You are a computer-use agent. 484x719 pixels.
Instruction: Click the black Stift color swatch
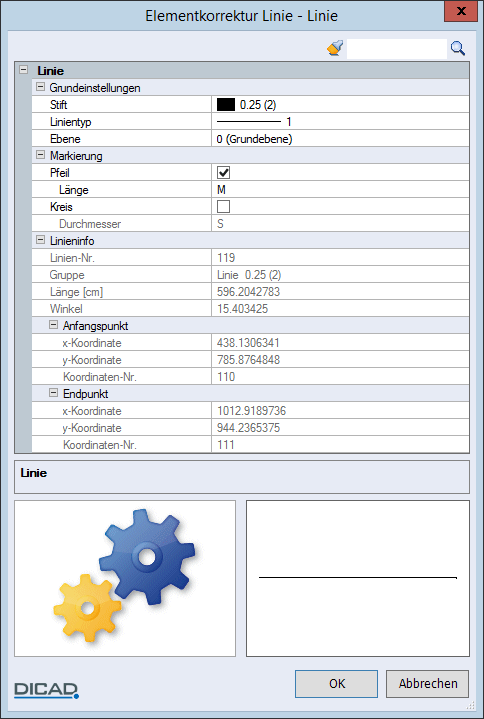pyautogui.click(x=226, y=105)
